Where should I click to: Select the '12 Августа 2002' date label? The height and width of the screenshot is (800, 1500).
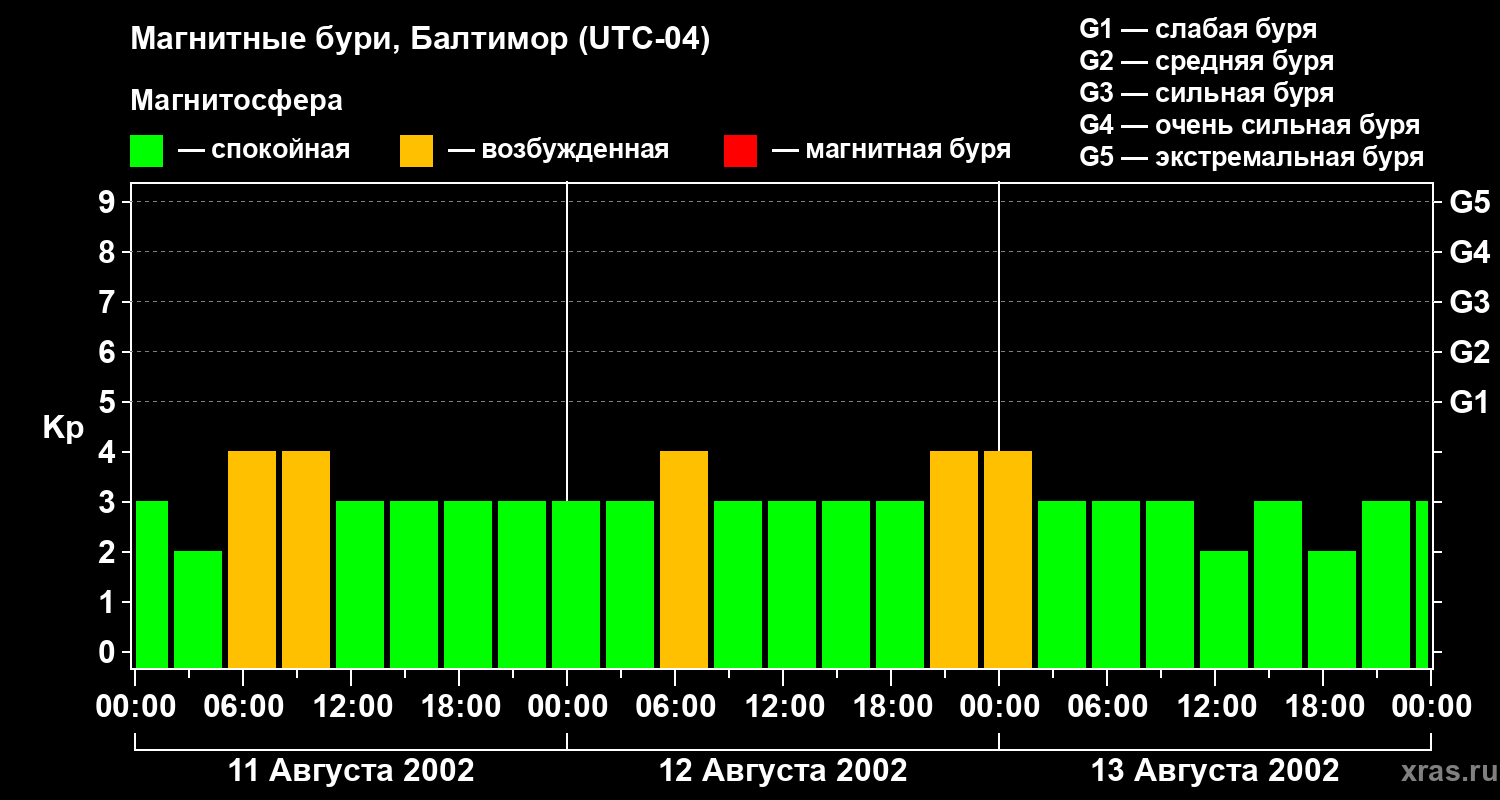tap(783, 771)
